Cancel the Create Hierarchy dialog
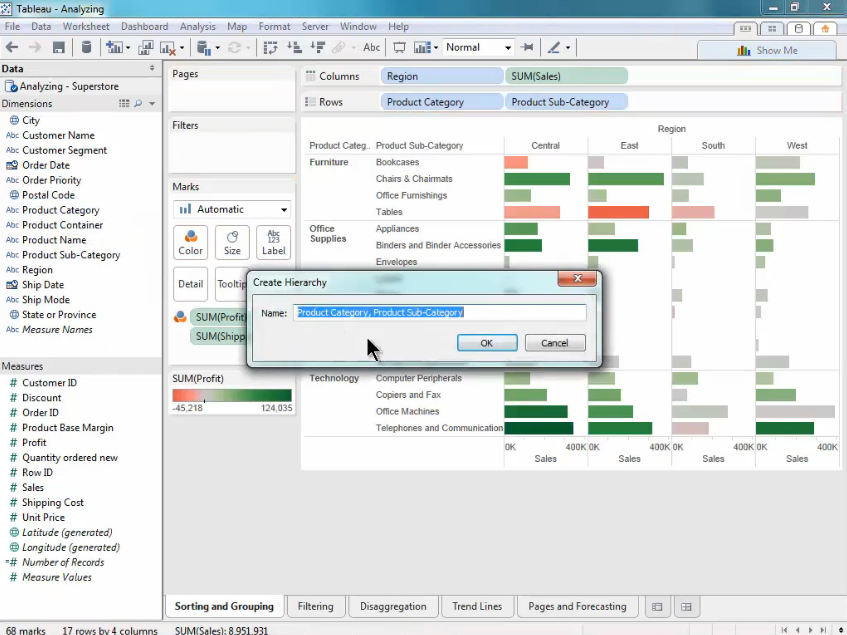847x635 pixels. pos(554,343)
